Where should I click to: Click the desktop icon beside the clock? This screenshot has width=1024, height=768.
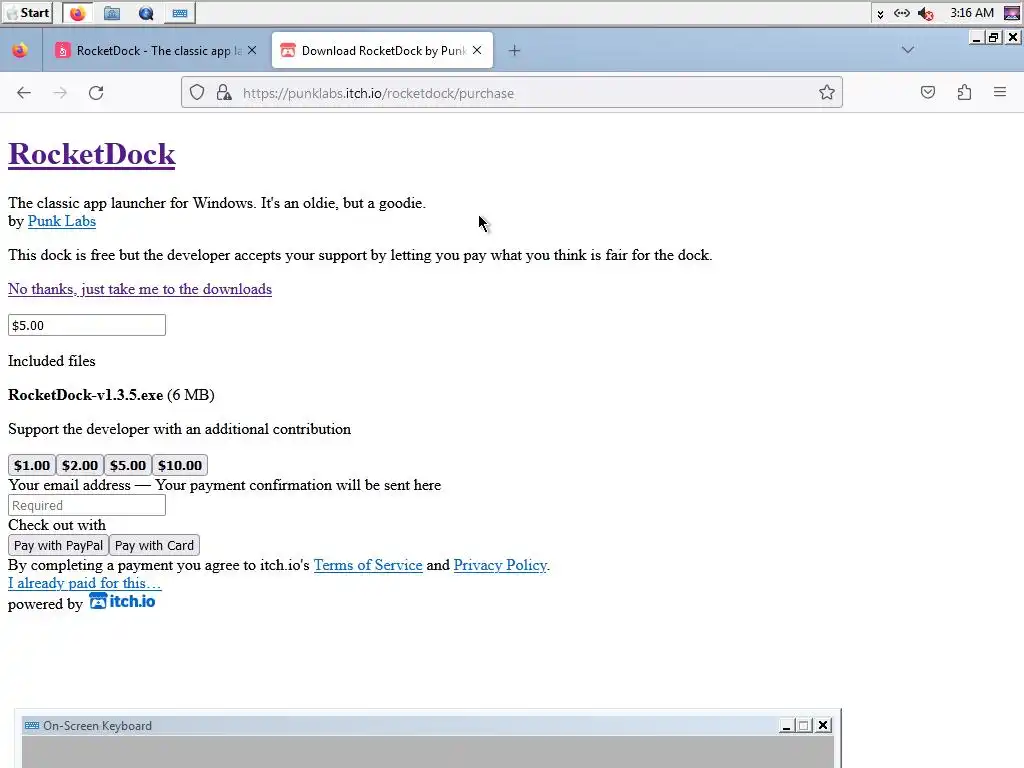coord(1012,13)
